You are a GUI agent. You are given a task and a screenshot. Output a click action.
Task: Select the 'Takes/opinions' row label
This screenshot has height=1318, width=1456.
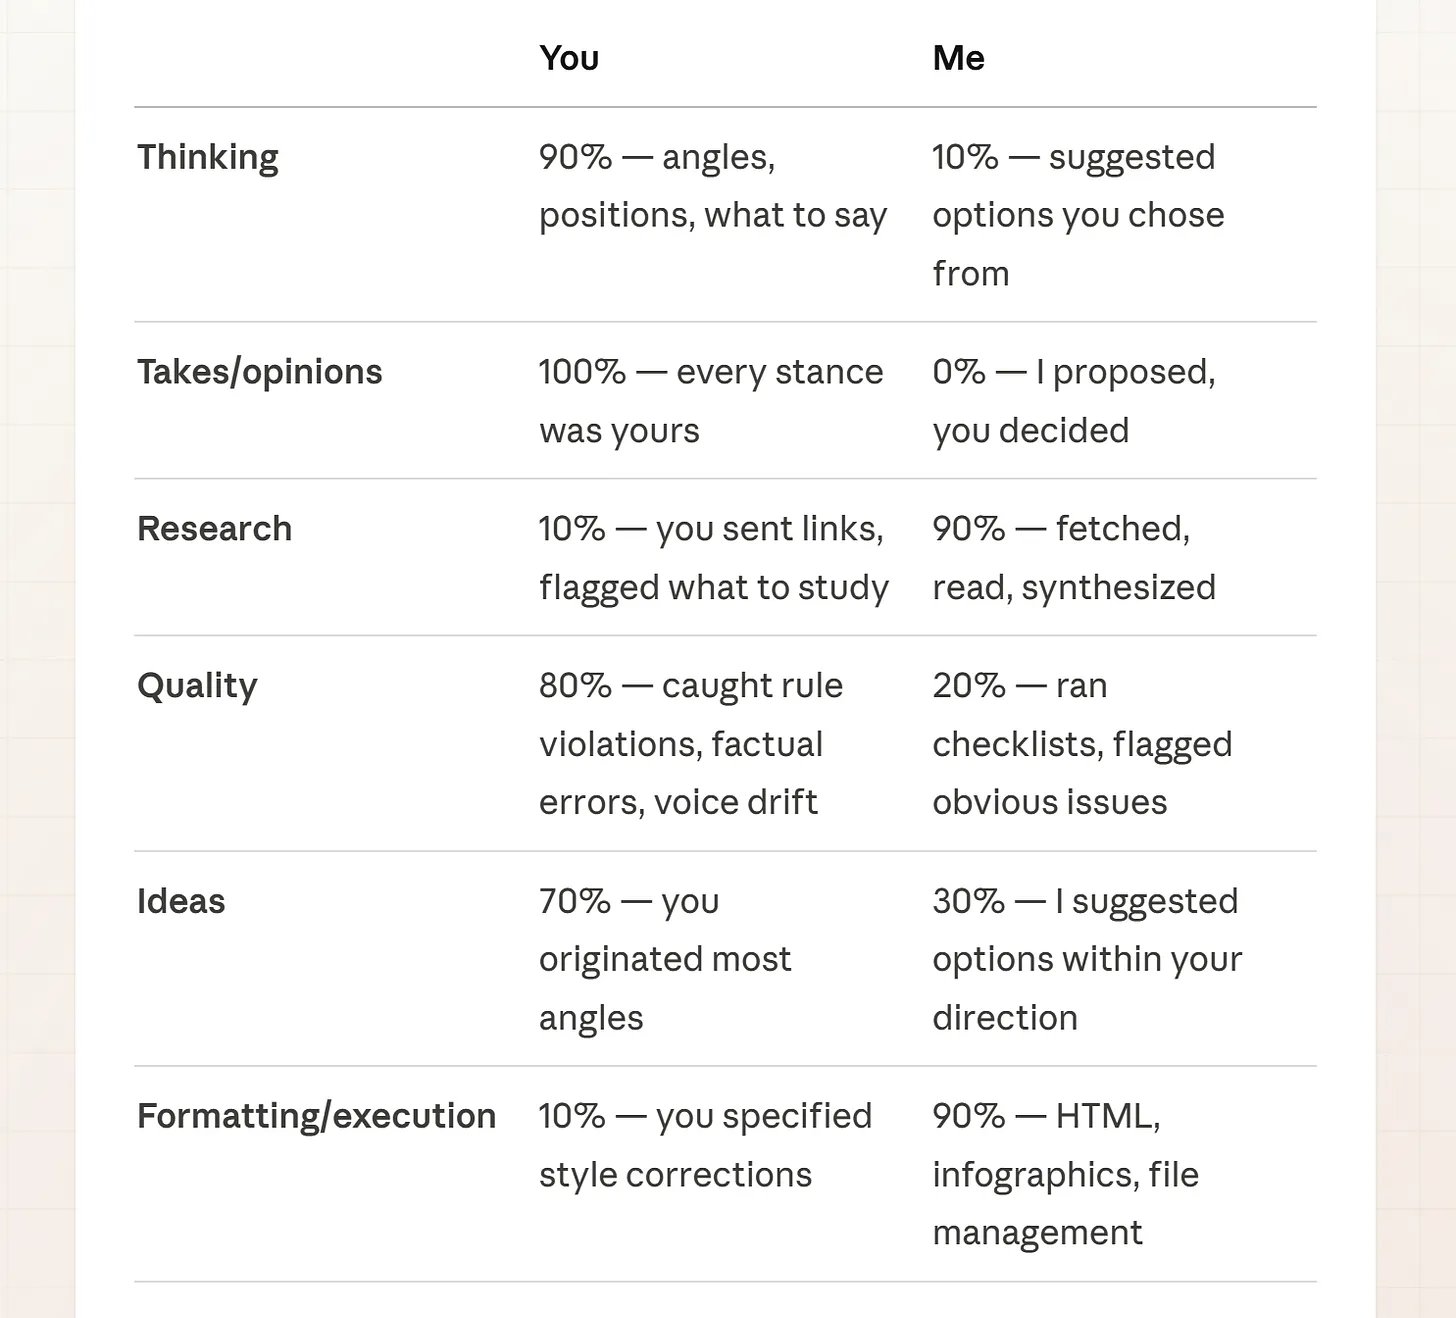pyautogui.click(x=260, y=372)
